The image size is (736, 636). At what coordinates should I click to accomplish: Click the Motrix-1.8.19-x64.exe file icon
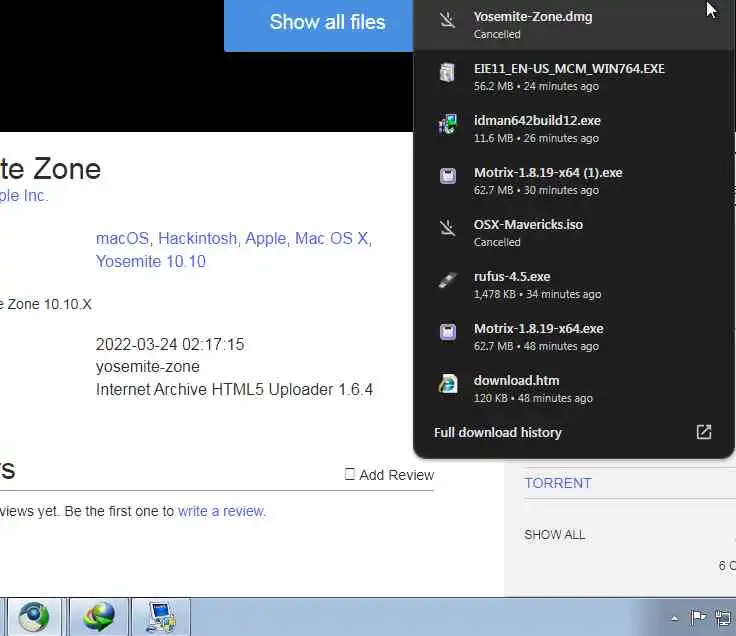448,332
